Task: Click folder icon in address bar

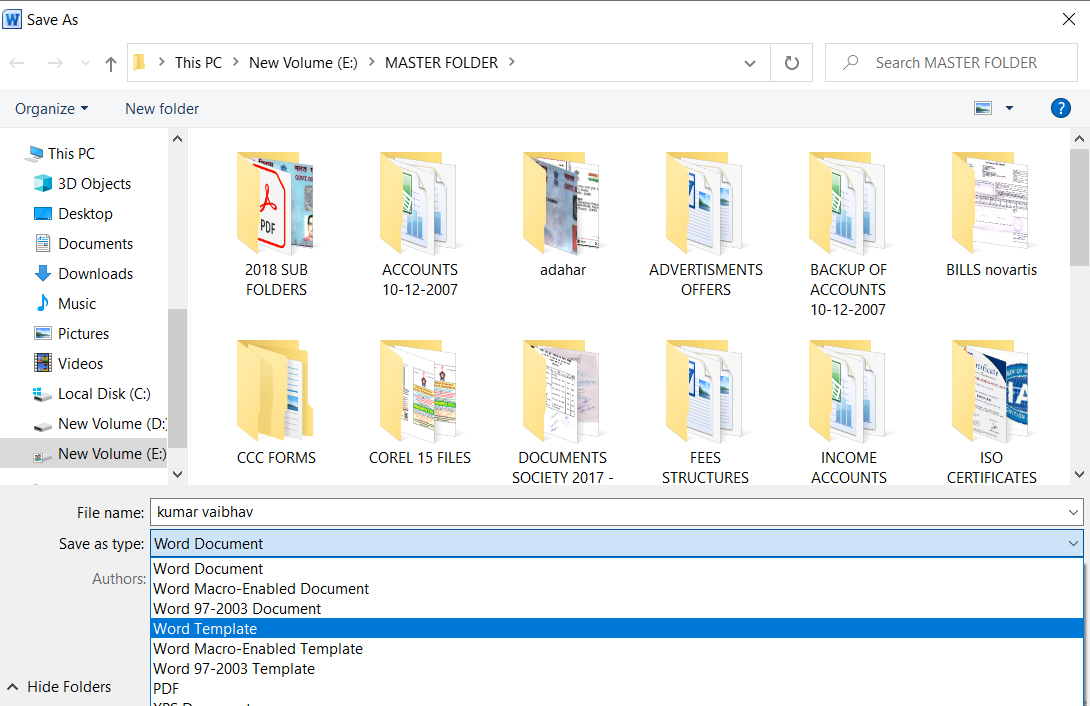Action: pos(140,63)
